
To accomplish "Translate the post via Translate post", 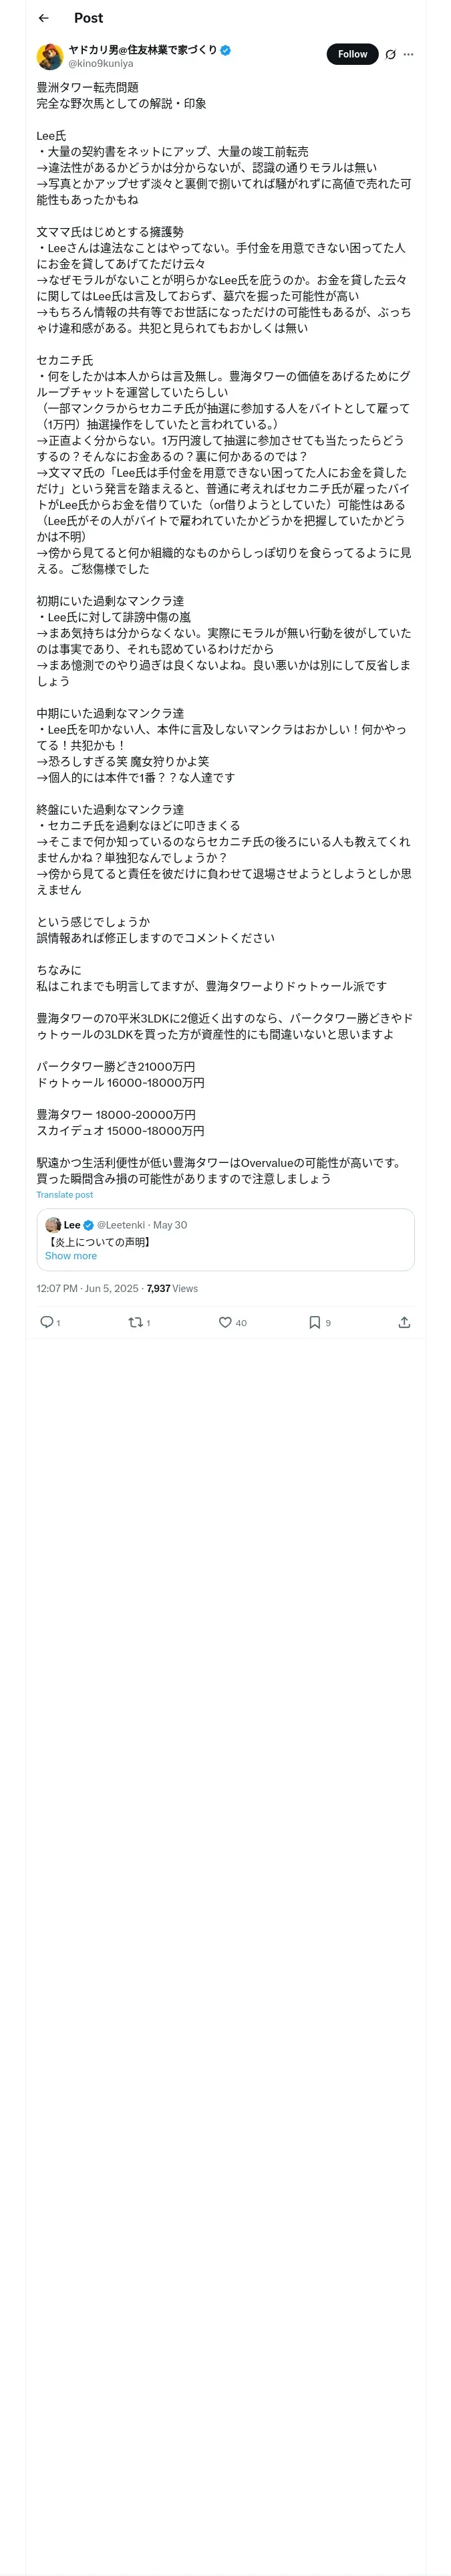I will tap(65, 1195).
